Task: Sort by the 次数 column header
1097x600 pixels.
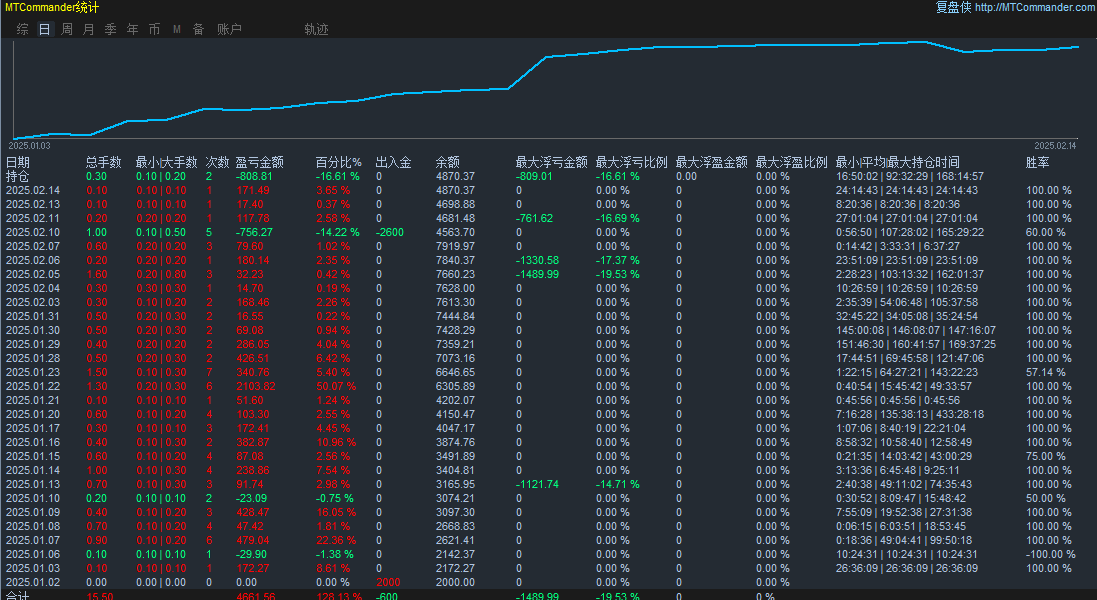Action: click(218, 162)
